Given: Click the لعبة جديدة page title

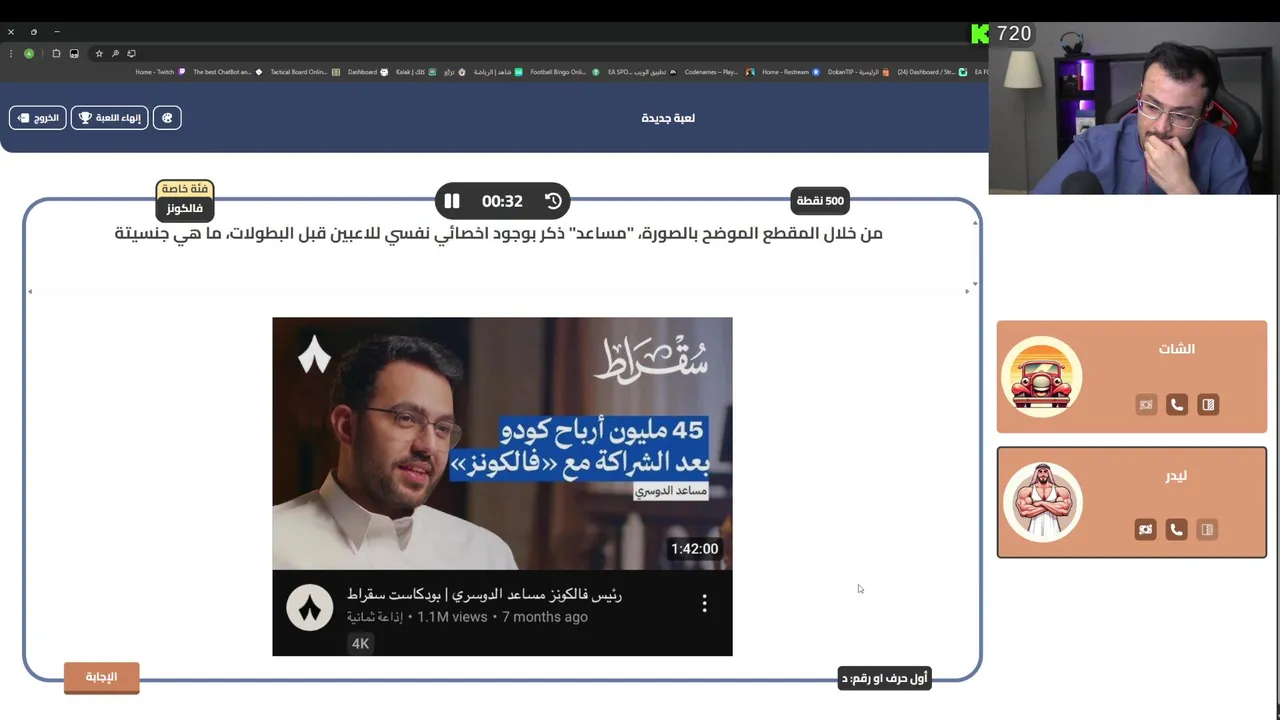Looking at the screenshot, I should point(668,118).
